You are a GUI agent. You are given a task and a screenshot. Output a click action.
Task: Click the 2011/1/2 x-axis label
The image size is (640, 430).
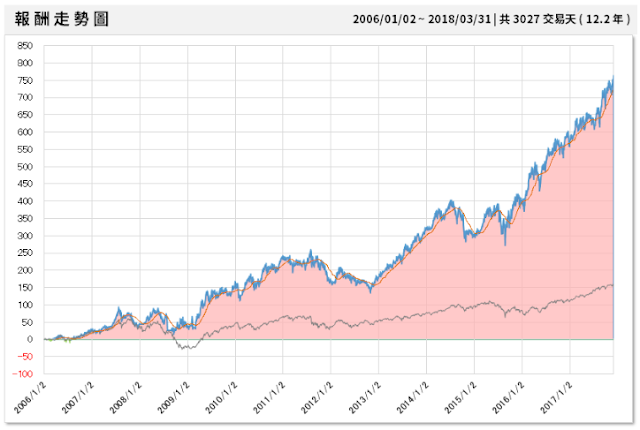pos(269,398)
